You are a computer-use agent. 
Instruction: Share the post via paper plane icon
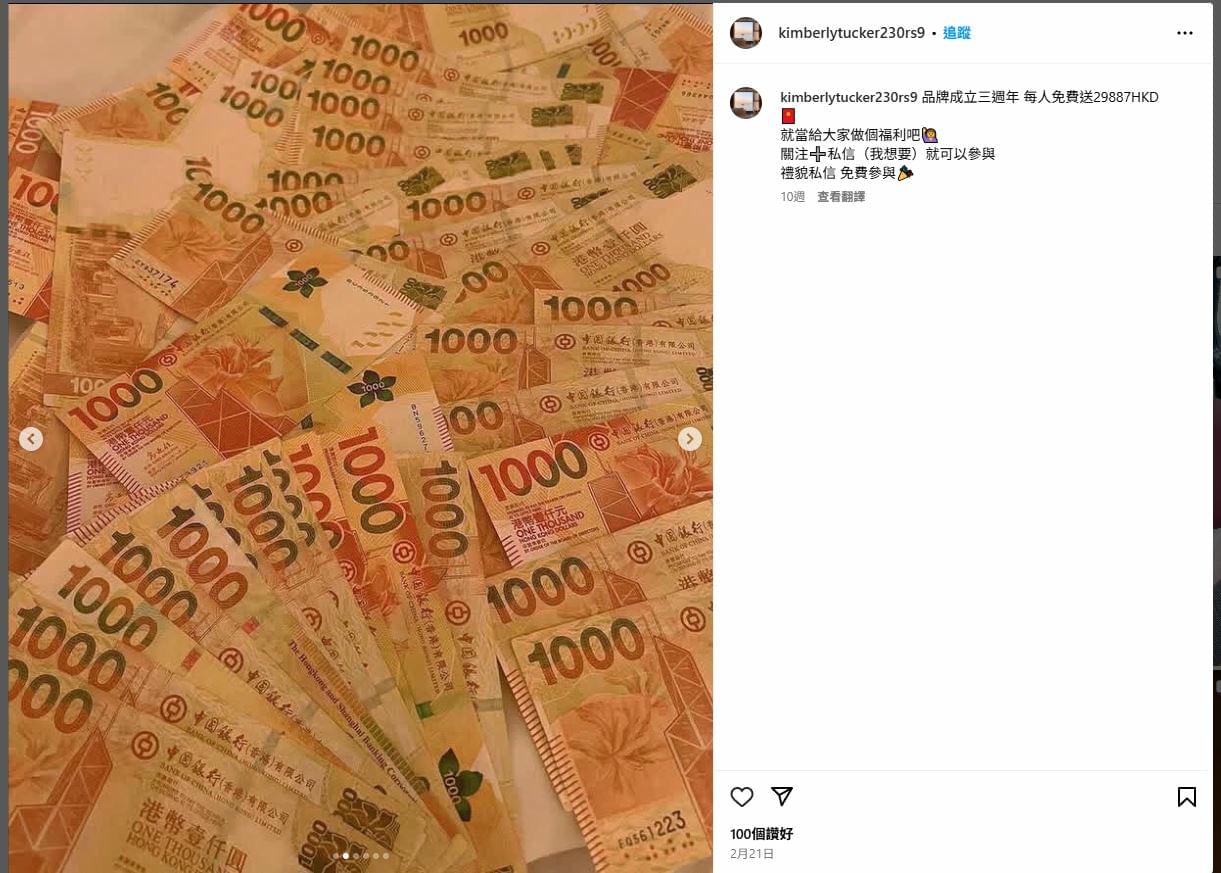point(782,796)
